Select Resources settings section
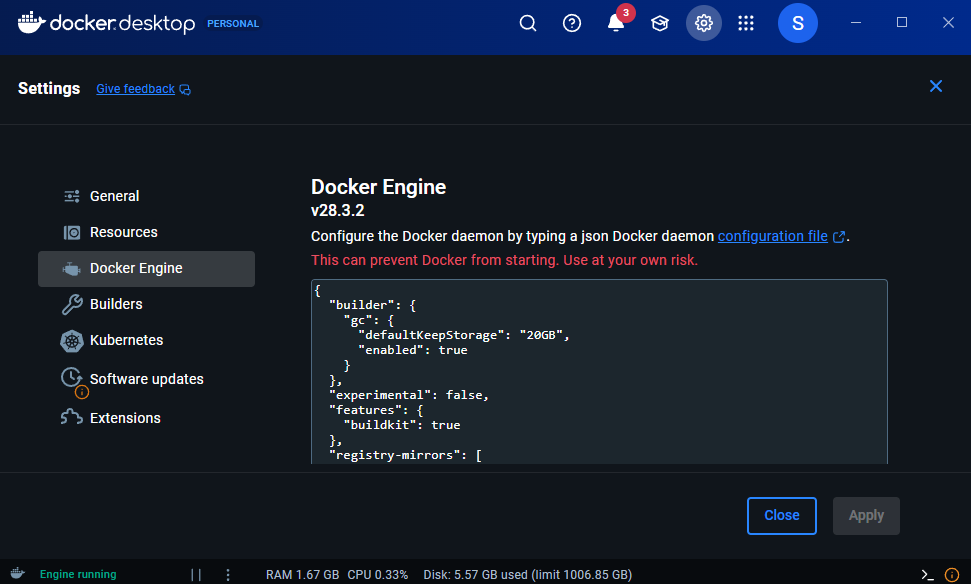 point(146,232)
